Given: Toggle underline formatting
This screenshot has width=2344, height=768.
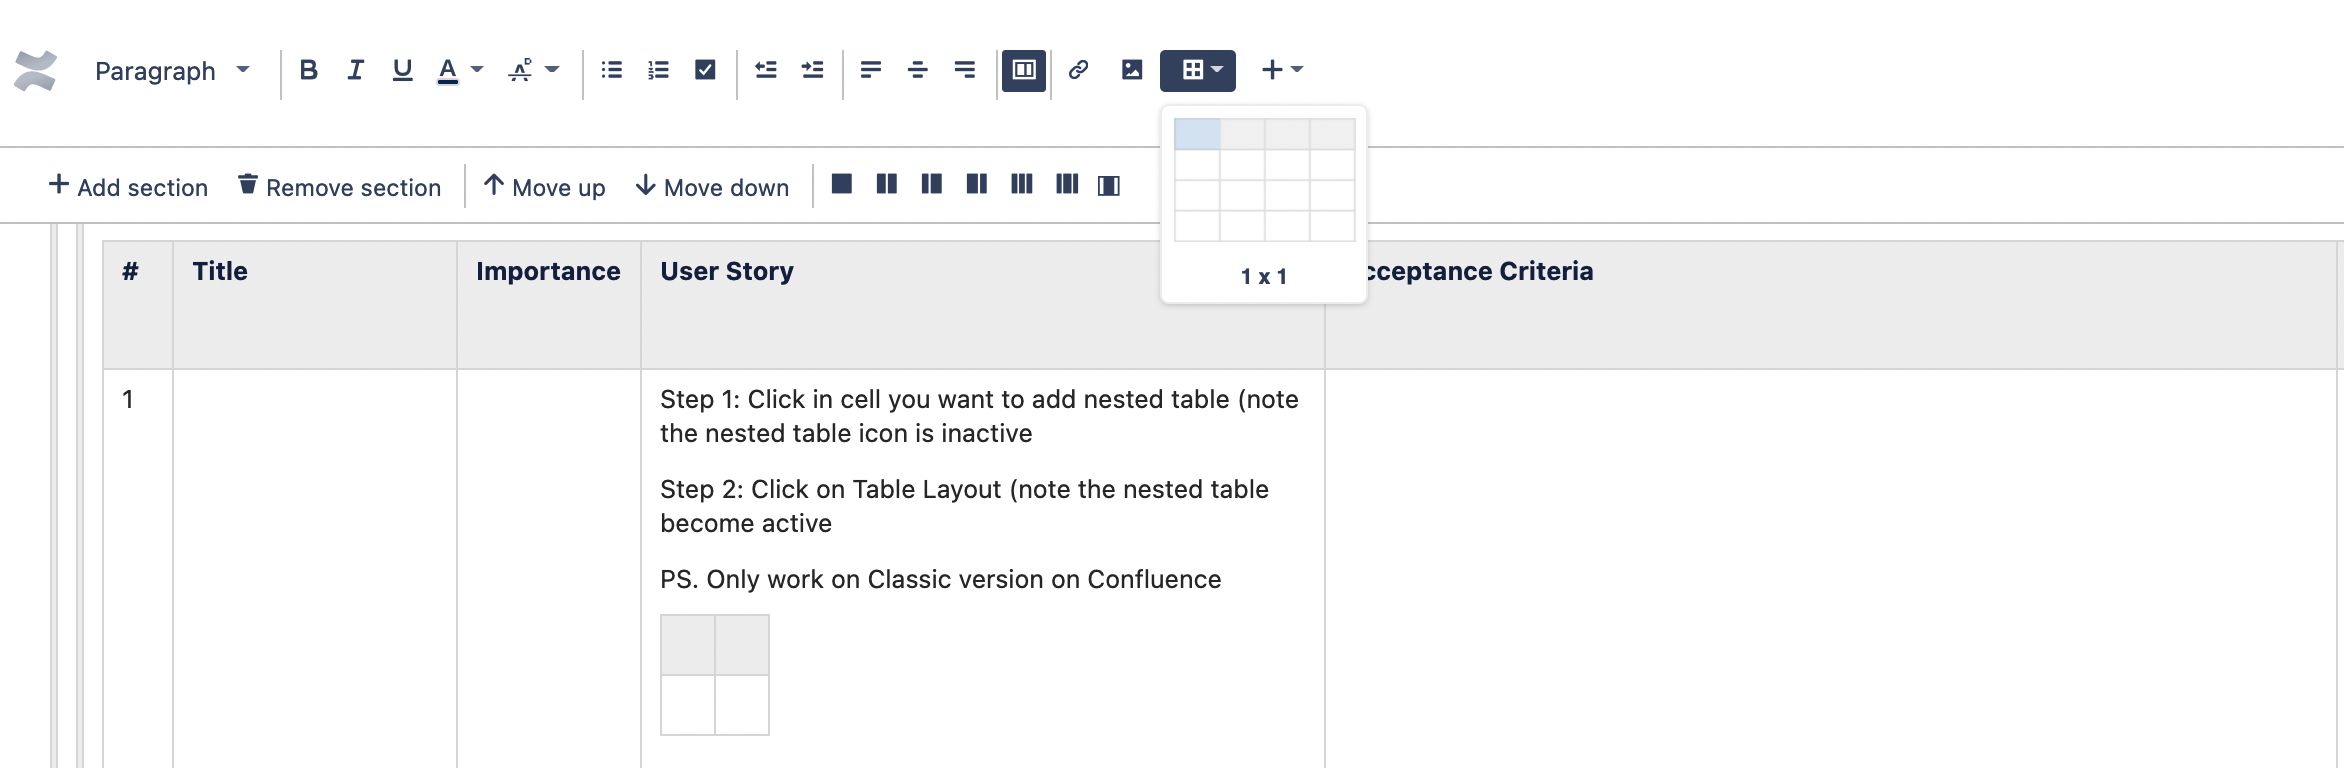Looking at the screenshot, I should click(402, 70).
